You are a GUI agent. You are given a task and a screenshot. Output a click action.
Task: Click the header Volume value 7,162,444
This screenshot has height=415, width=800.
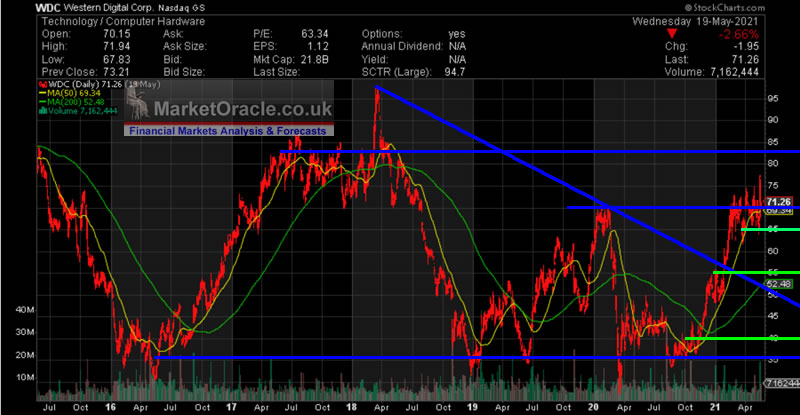[x=734, y=72]
